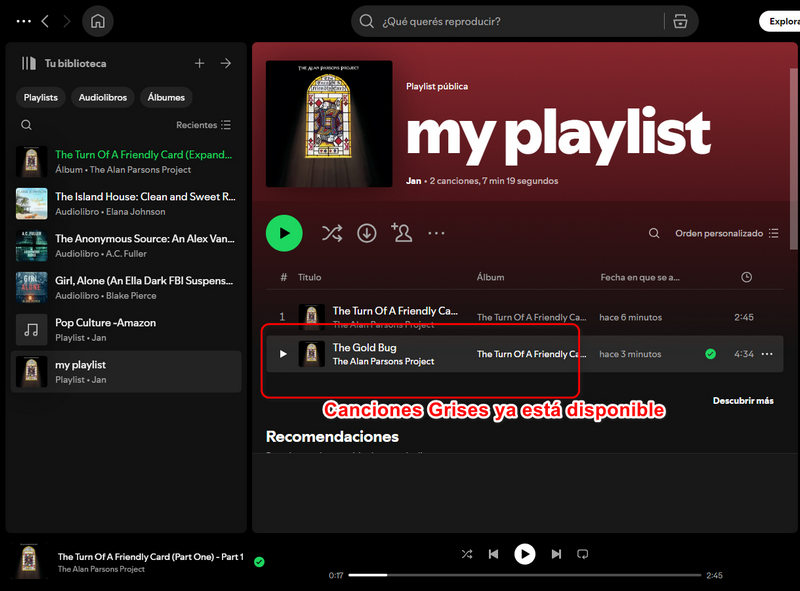Viewport: 800px width, 591px height.
Task: Click the green downloaded badge on The Gold Bug
Action: click(x=710, y=354)
